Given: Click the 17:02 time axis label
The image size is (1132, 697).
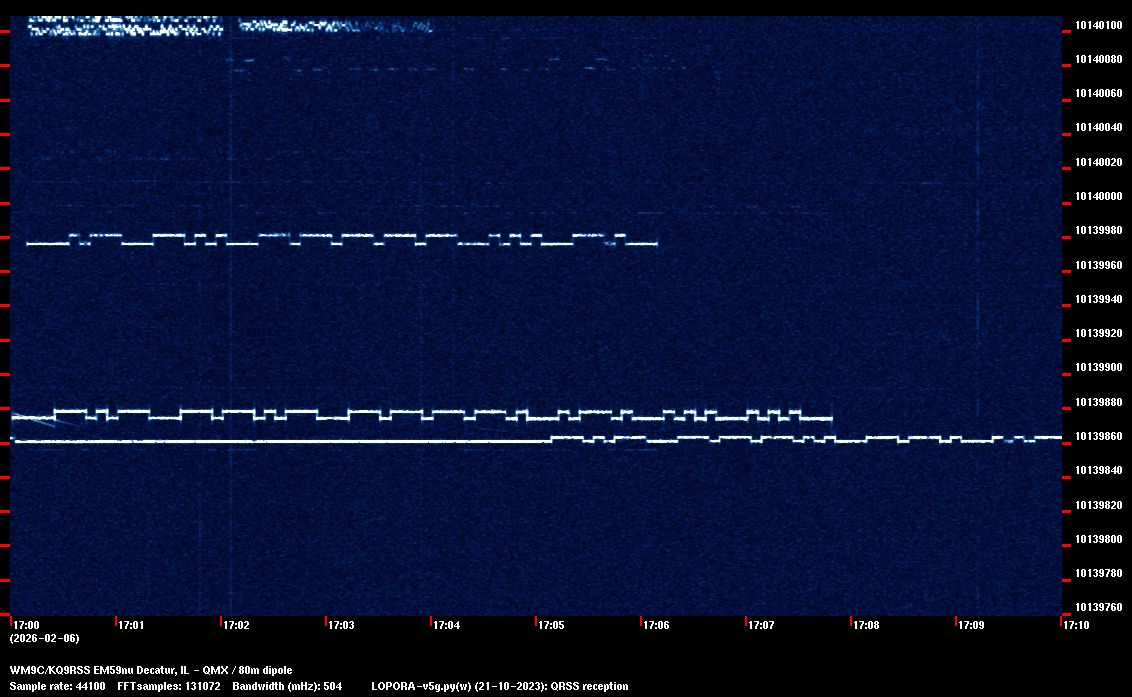Looking at the screenshot, I should pyautogui.click(x=236, y=625).
